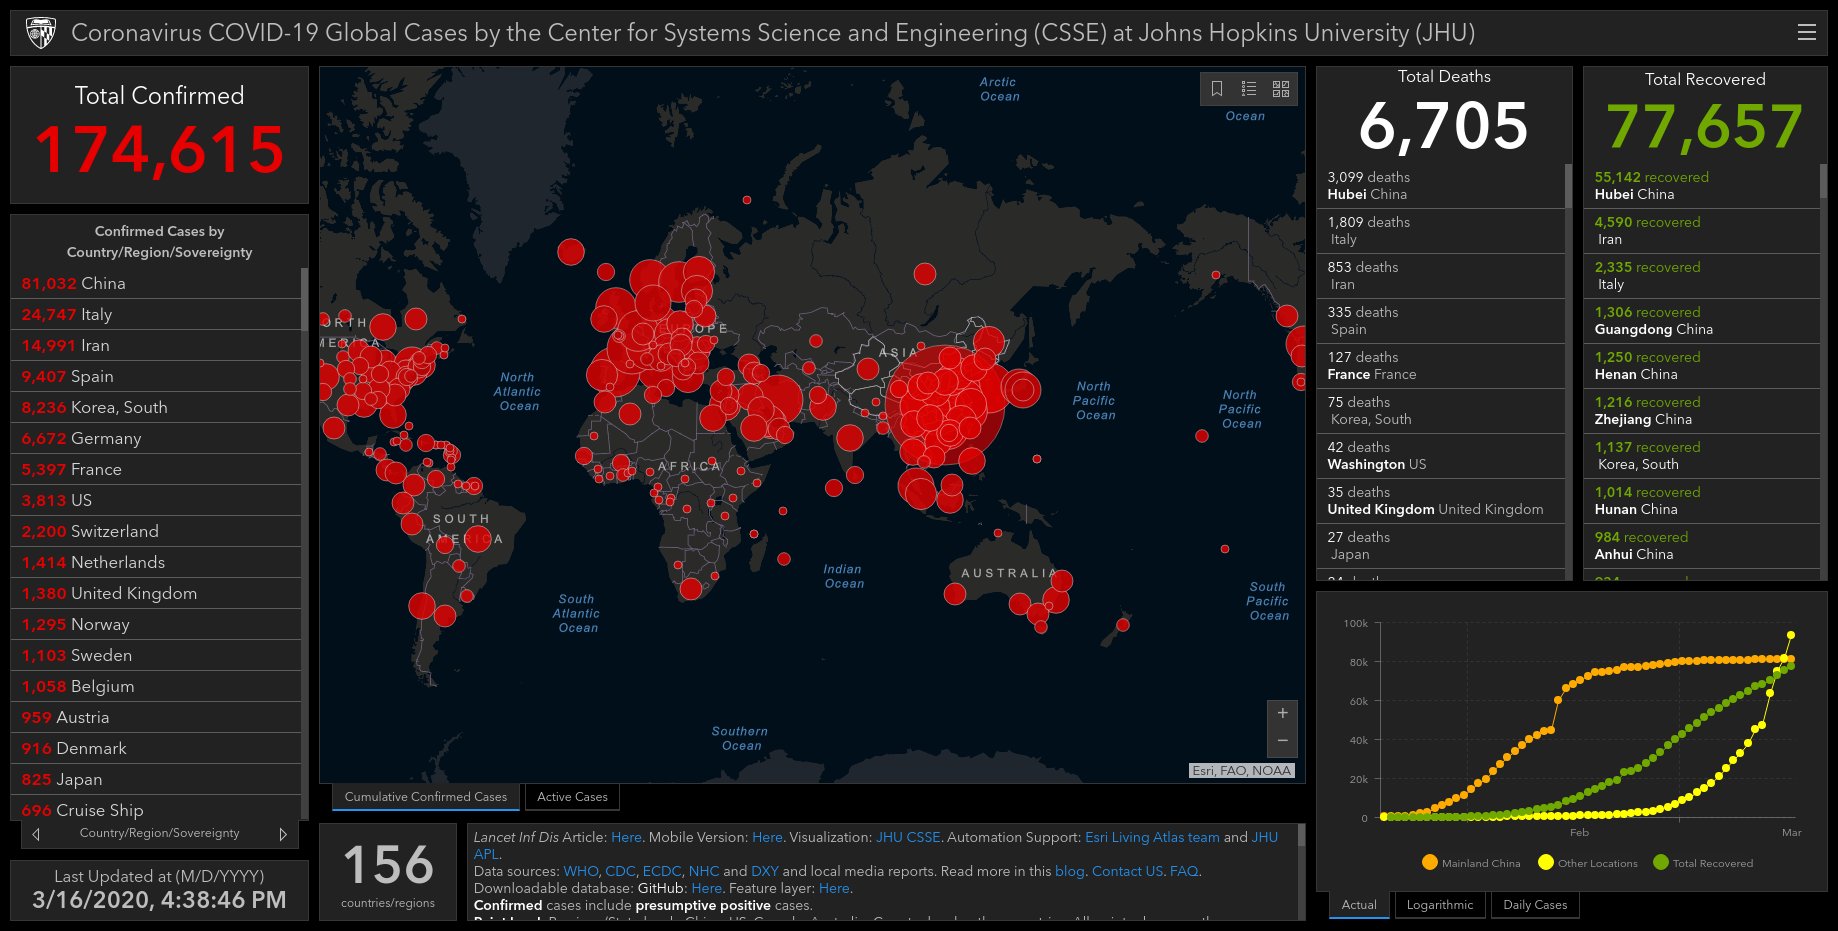The image size is (1838, 931).
Task: Open the Daily Cases chart tab
Action: click(1534, 905)
